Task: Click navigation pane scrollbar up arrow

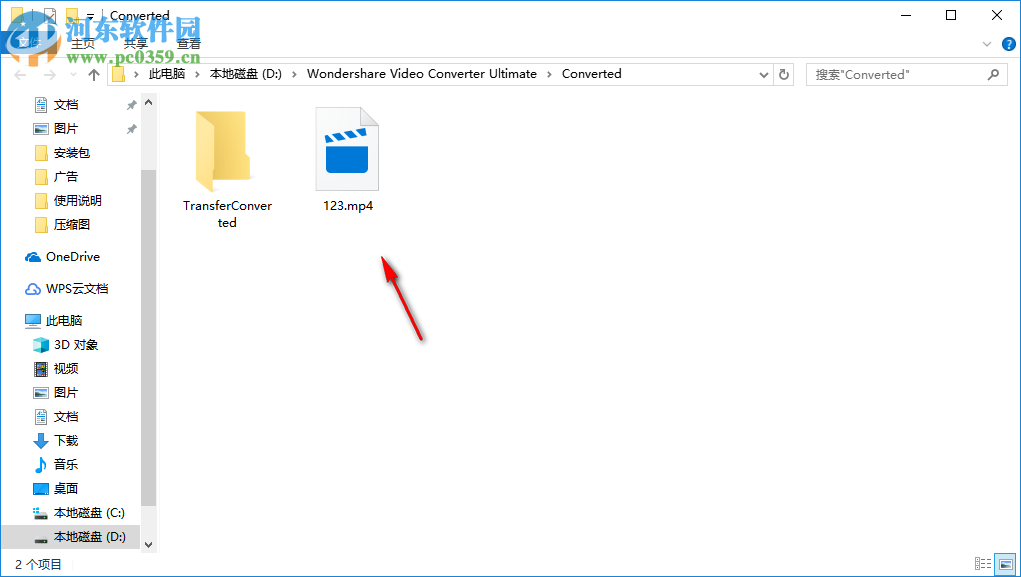Action: tap(148, 102)
